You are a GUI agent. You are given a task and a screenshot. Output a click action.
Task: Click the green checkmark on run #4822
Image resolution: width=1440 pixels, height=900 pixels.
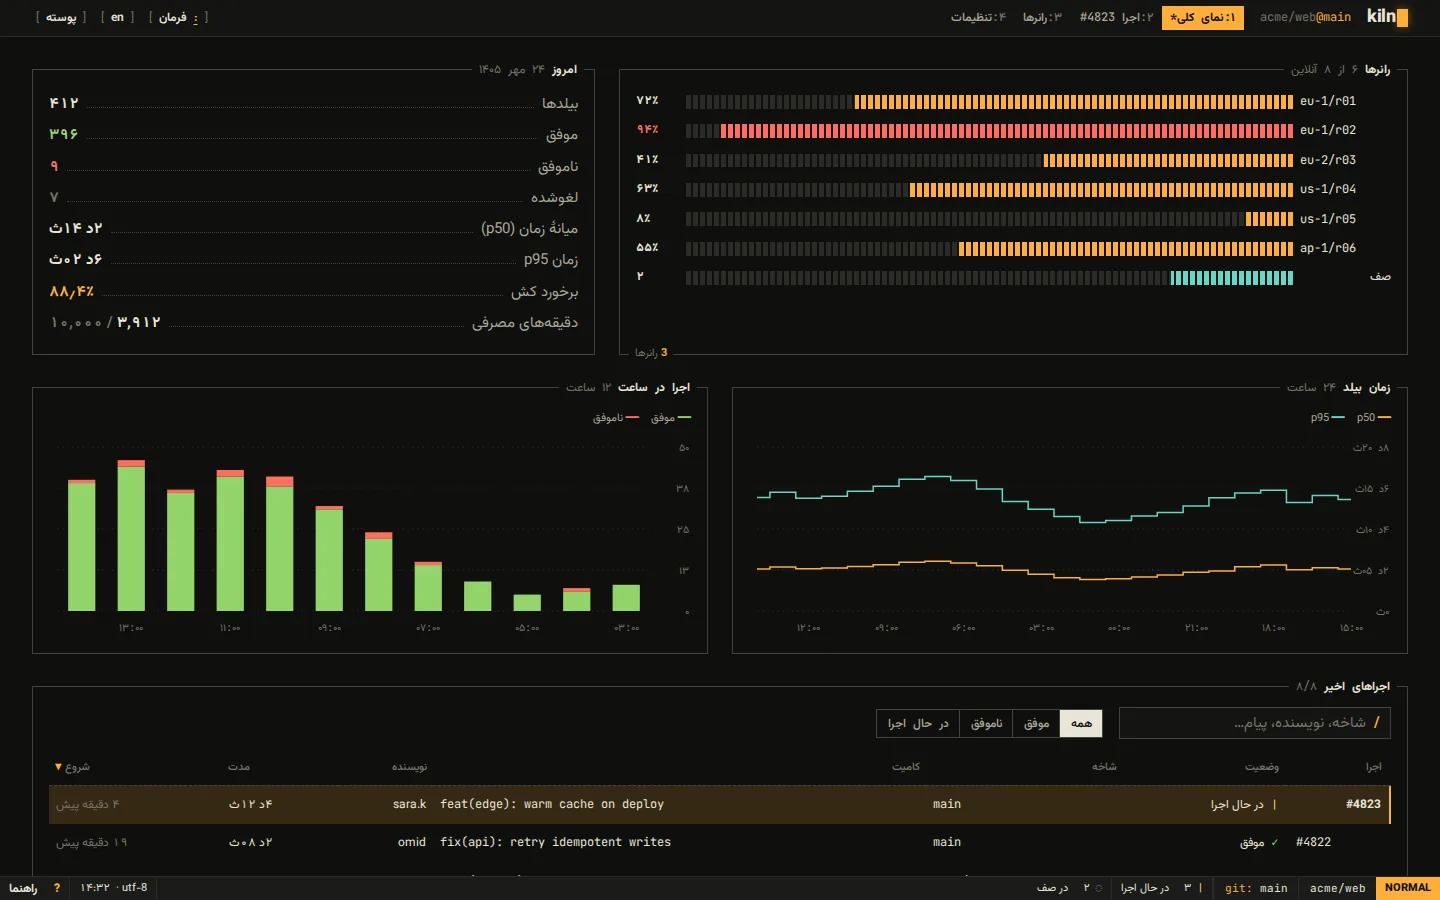1274,842
